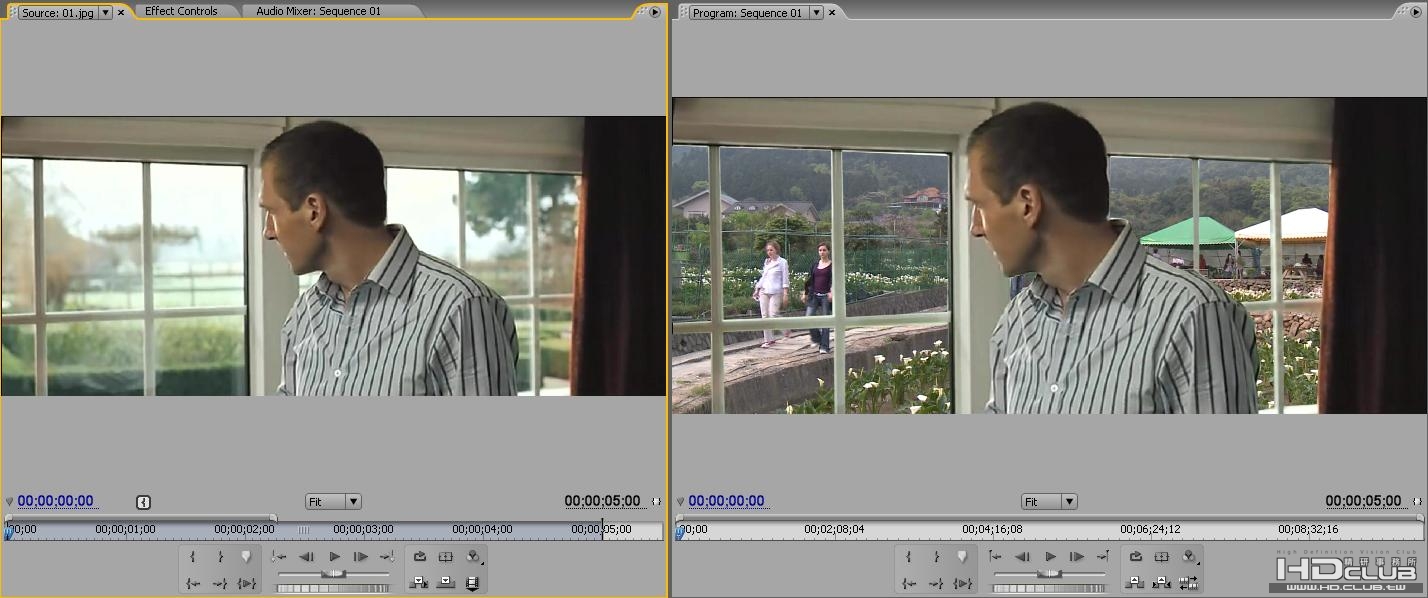Select the Source: 01.jpg tab
The image size is (1428, 598).
click(x=59, y=12)
